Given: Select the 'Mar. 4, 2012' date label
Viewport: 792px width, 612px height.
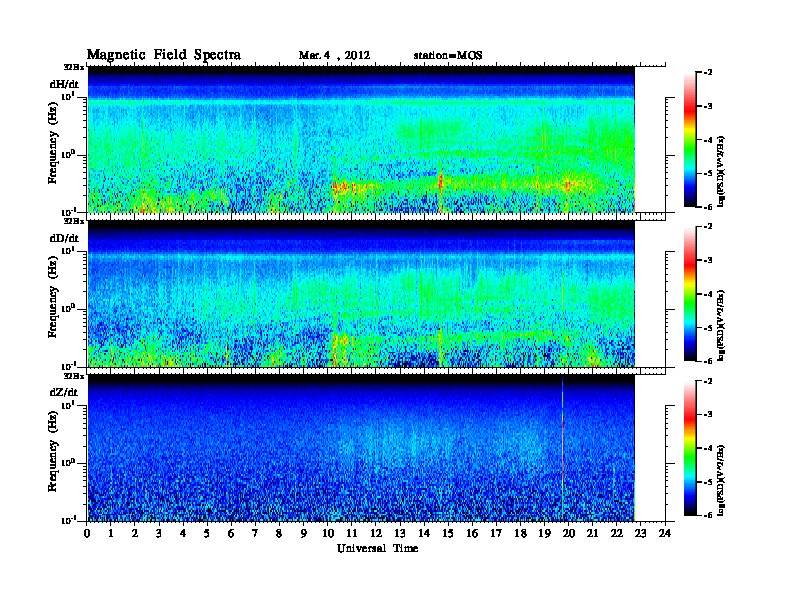Looking at the screenshot, I should 334,56.
